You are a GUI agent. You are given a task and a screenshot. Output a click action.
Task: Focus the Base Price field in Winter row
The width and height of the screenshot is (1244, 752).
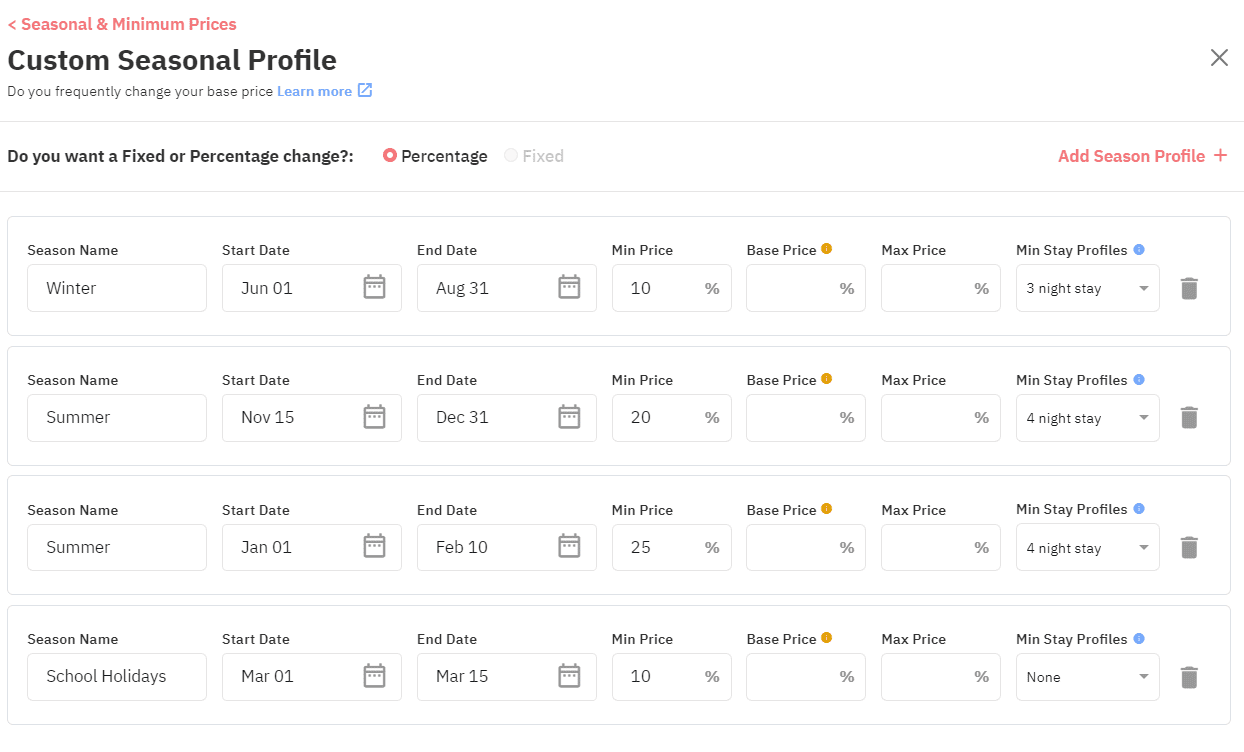click(x=806, y=288)
